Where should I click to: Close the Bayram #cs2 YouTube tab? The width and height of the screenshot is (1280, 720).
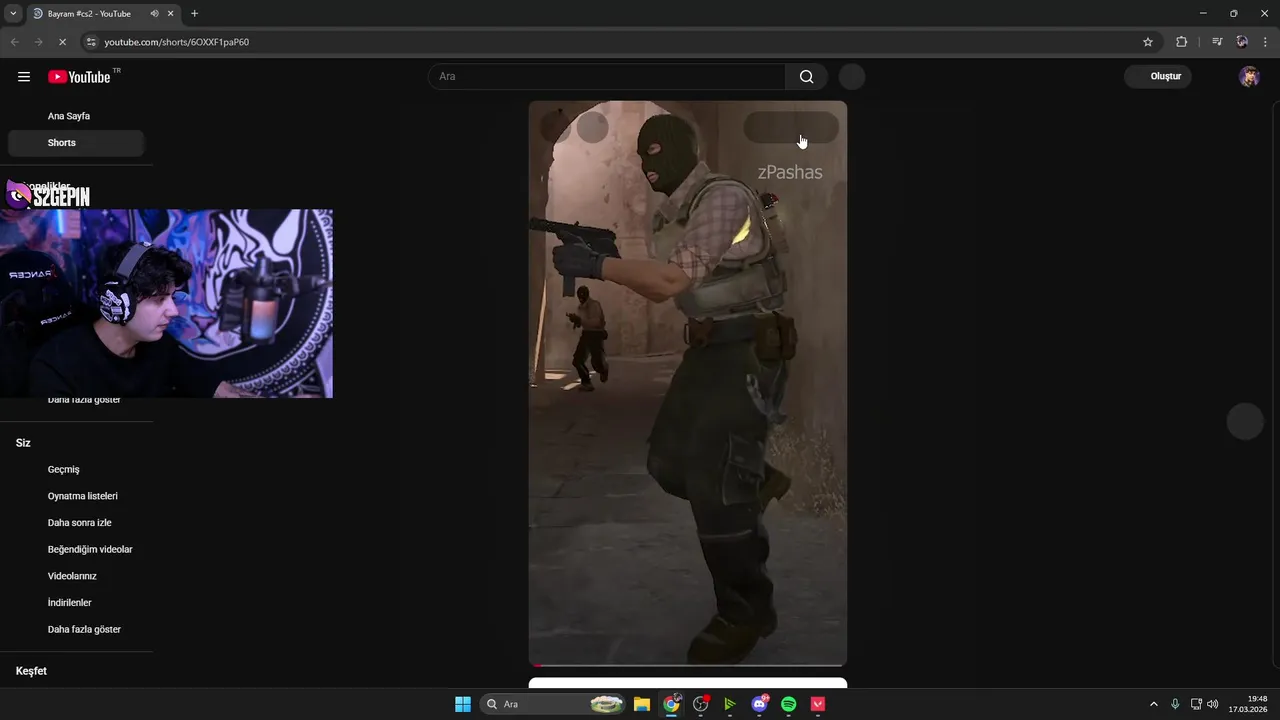(172, 14)
